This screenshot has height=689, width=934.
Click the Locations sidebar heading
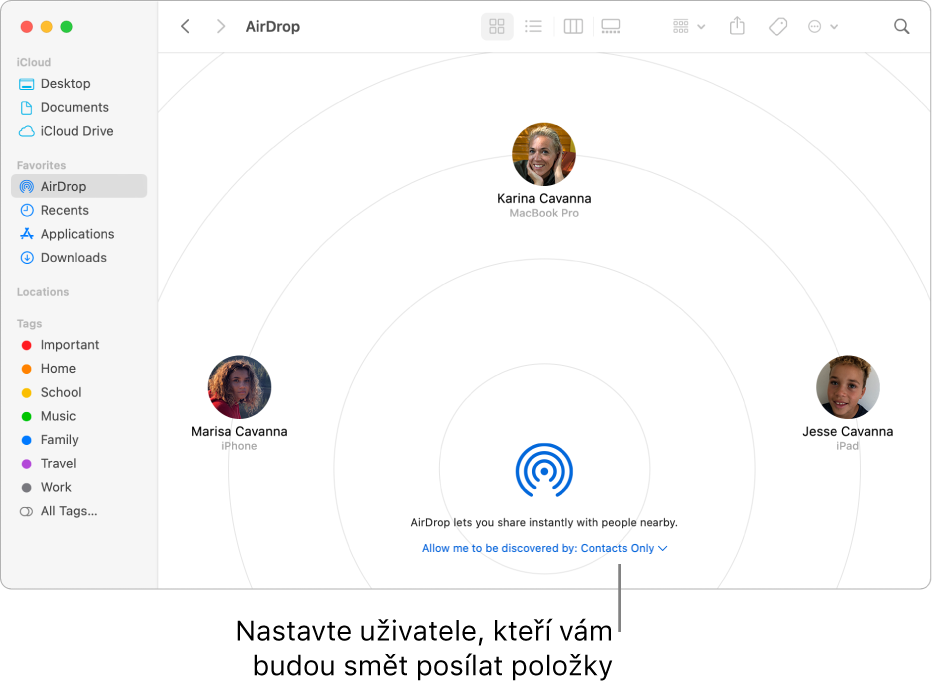point(43,292)
